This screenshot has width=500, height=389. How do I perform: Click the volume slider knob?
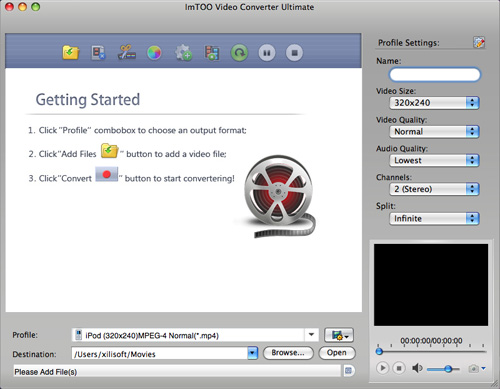pos(448,369)
